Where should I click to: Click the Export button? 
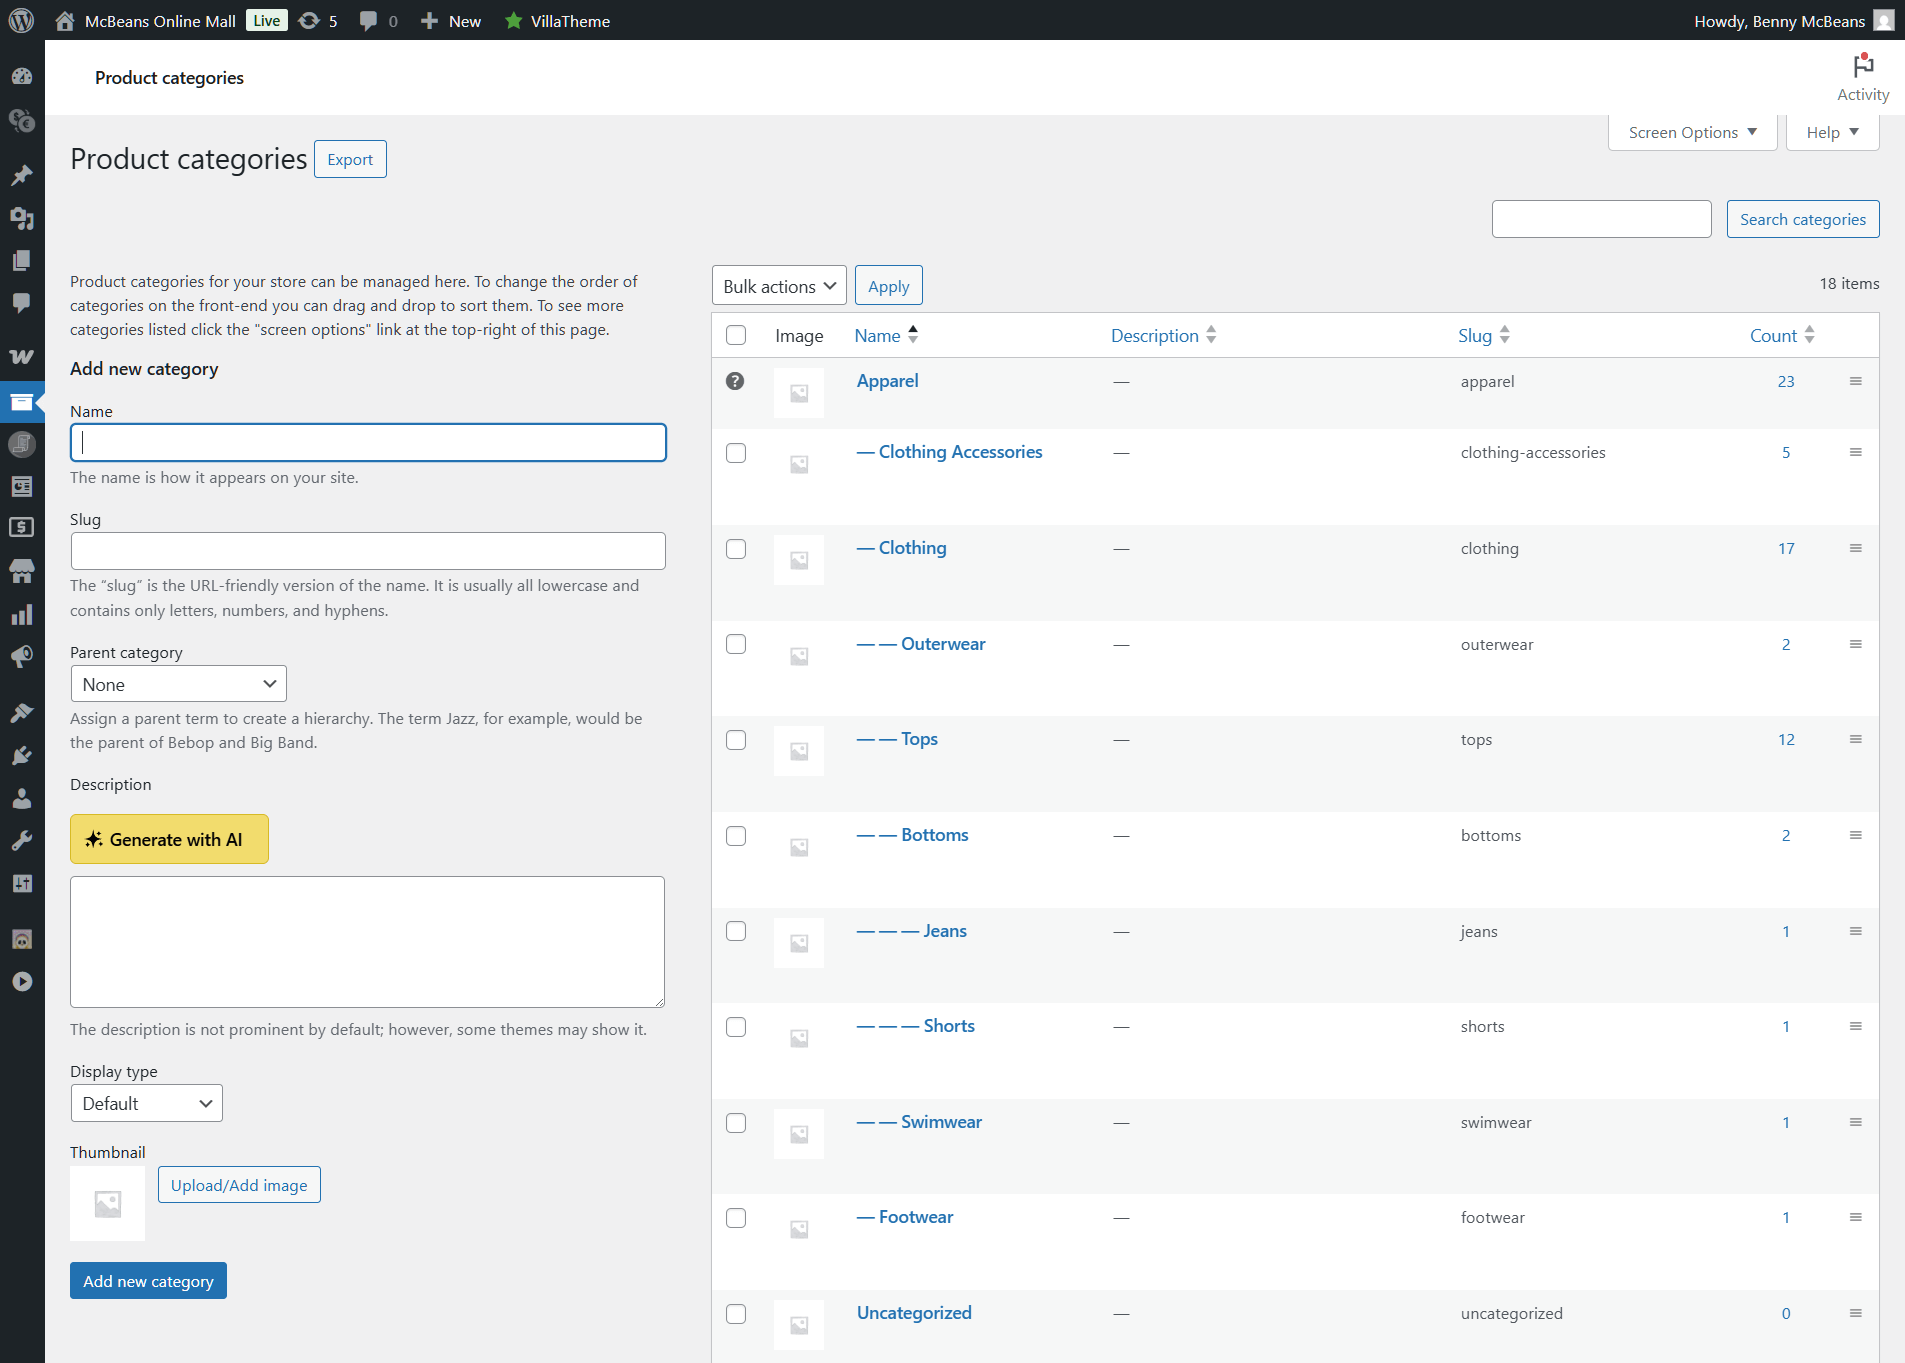point(350,159)
